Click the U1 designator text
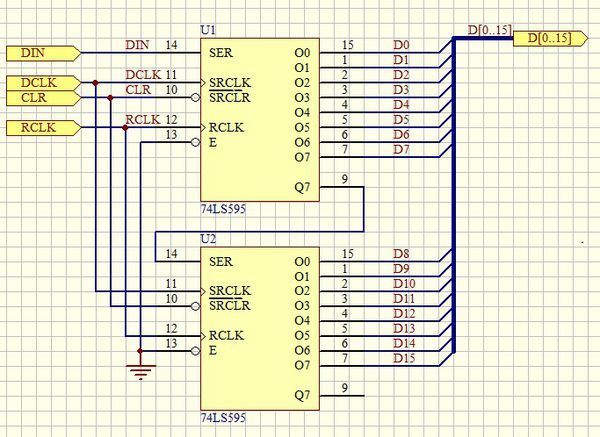 tap(208, 32)
